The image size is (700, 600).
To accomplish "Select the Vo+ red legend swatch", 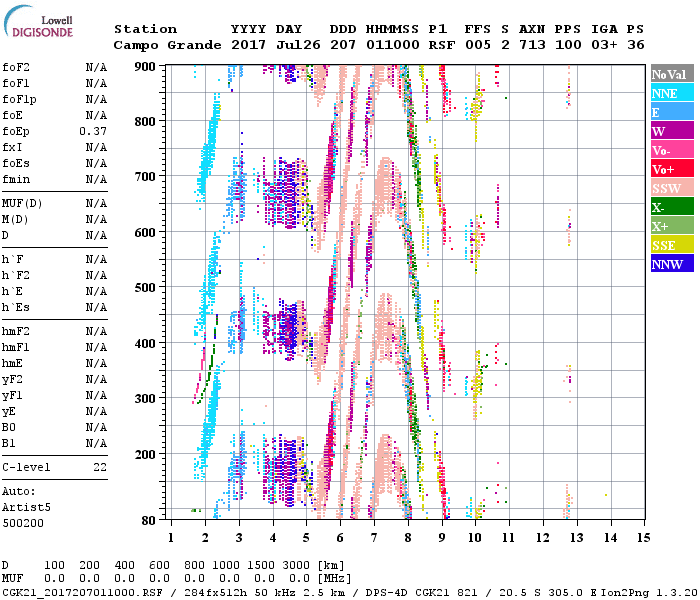I will [671, 170].
